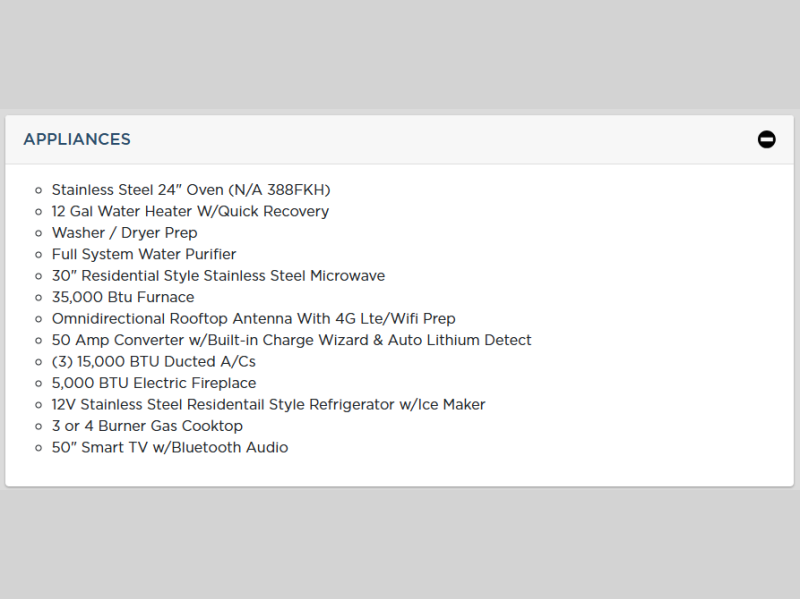
Task: Click the bullet next to Washer / Dryer Prep
Action: pos(39,233)
